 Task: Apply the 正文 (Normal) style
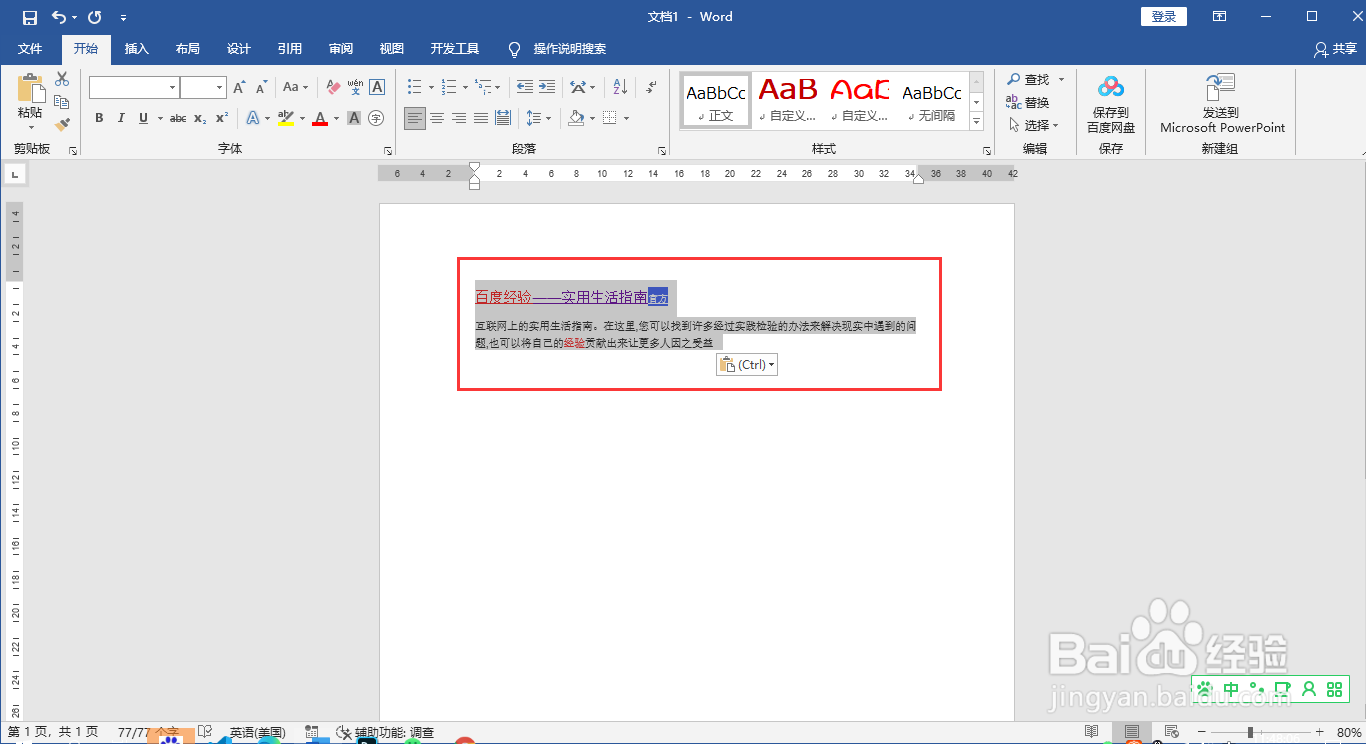point(715,100)
